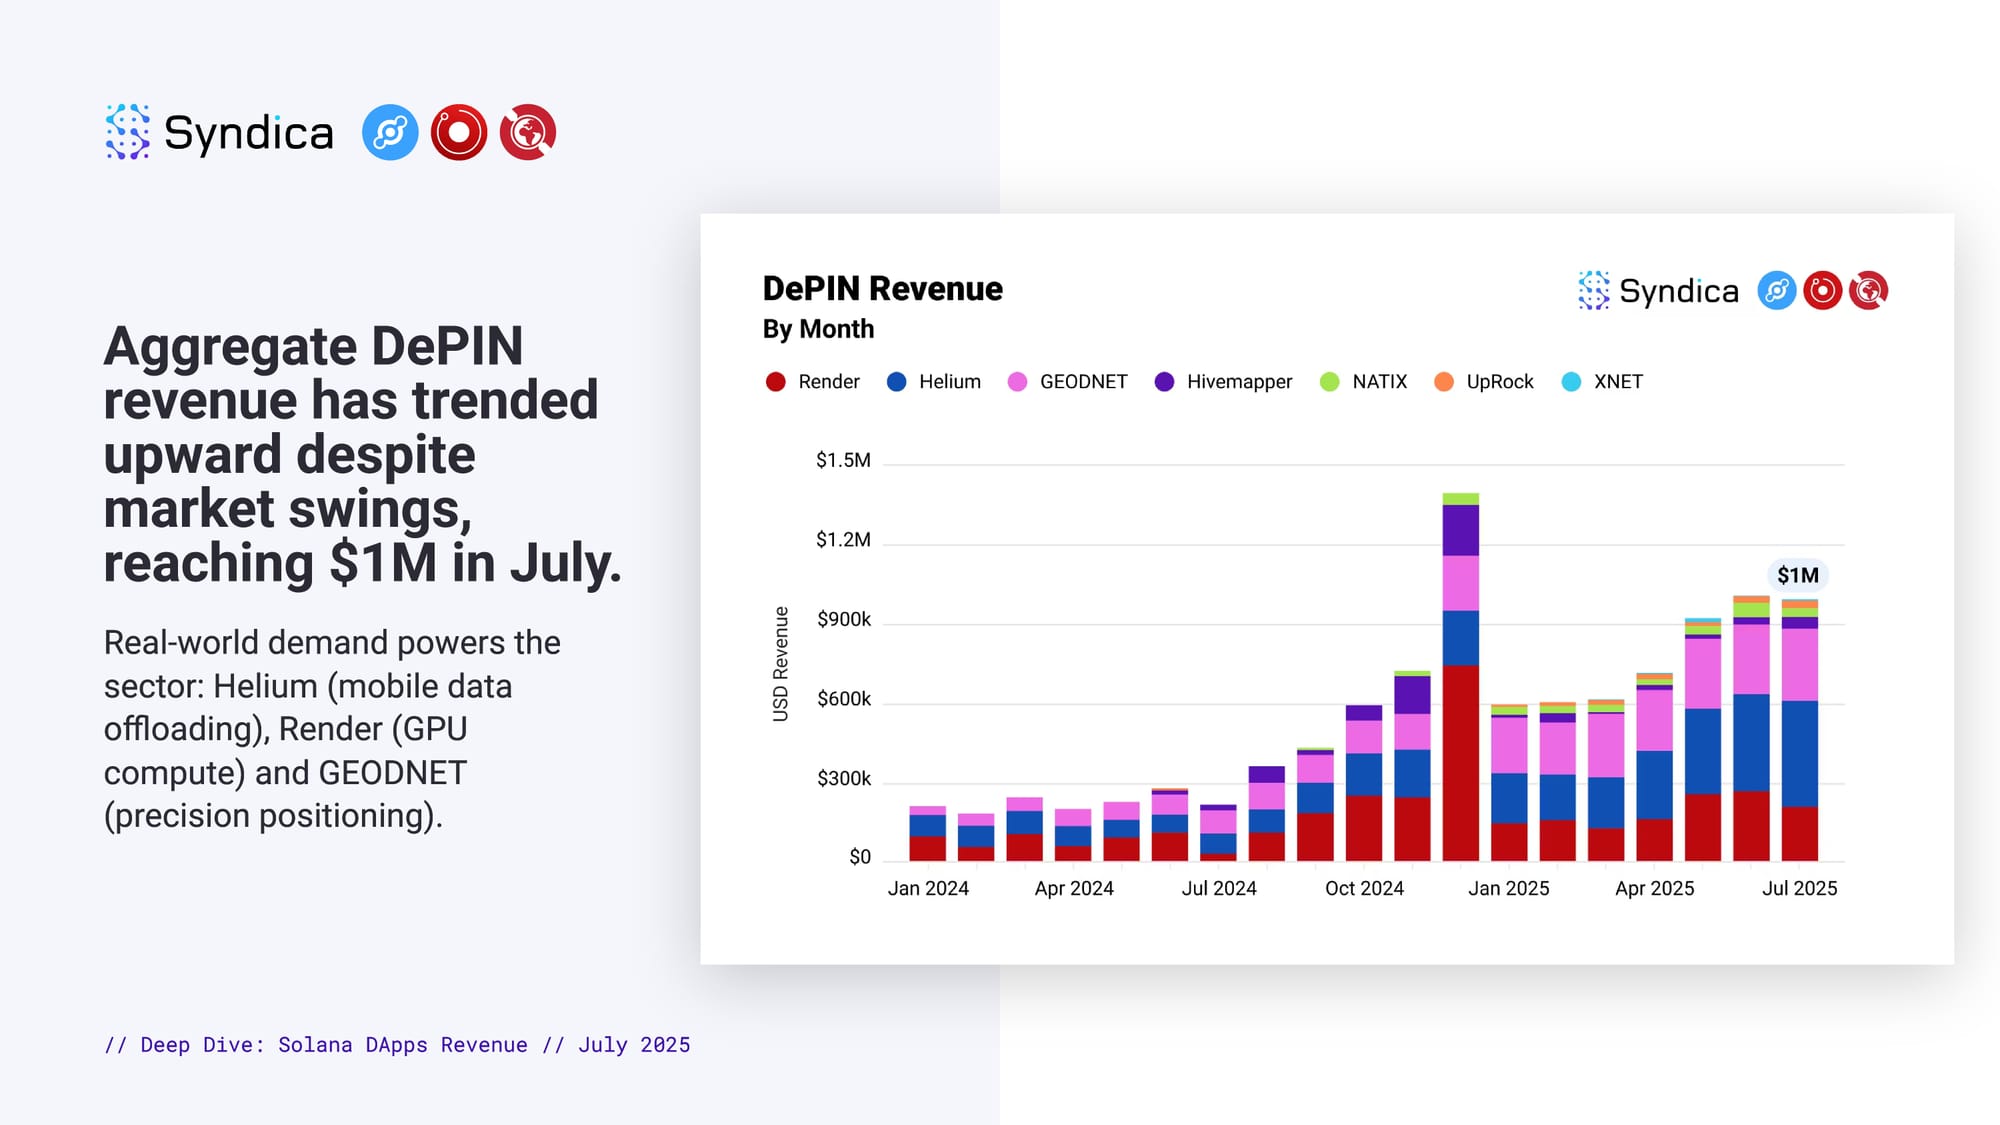Click the Hivemapper legend label
The height and width of the screenshot is (1125, 2000).
tap(1239, 382)
